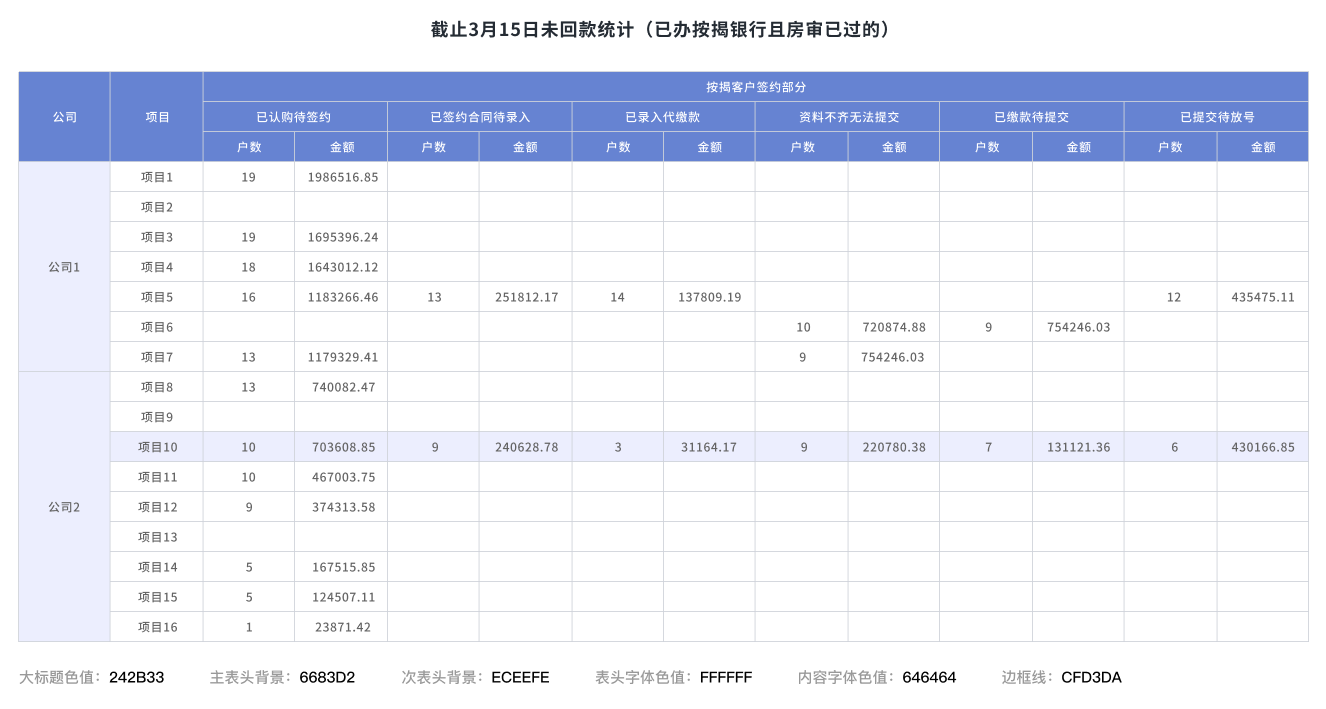Click the 项目7 row label
Screen dimensions: 1326x709
[x=157, y=357]
